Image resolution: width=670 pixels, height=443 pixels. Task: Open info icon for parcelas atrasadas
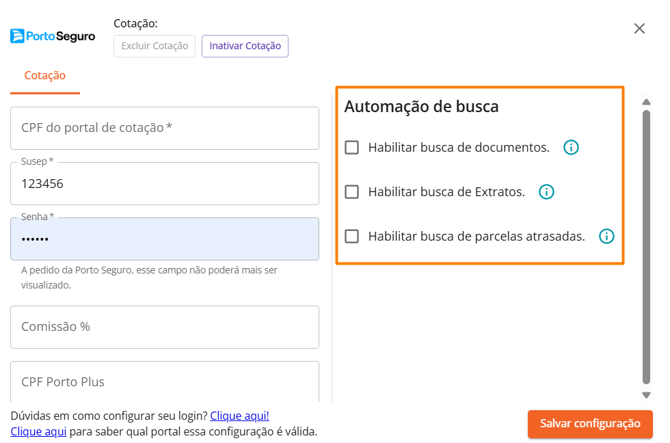point(606,236)
